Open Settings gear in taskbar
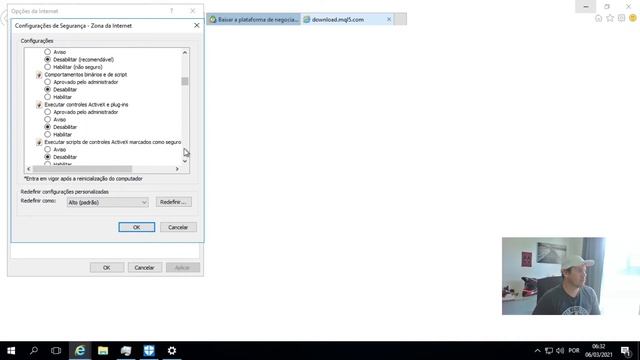The height and width of the screenshot is (360, 640). (x=172, y=351)
